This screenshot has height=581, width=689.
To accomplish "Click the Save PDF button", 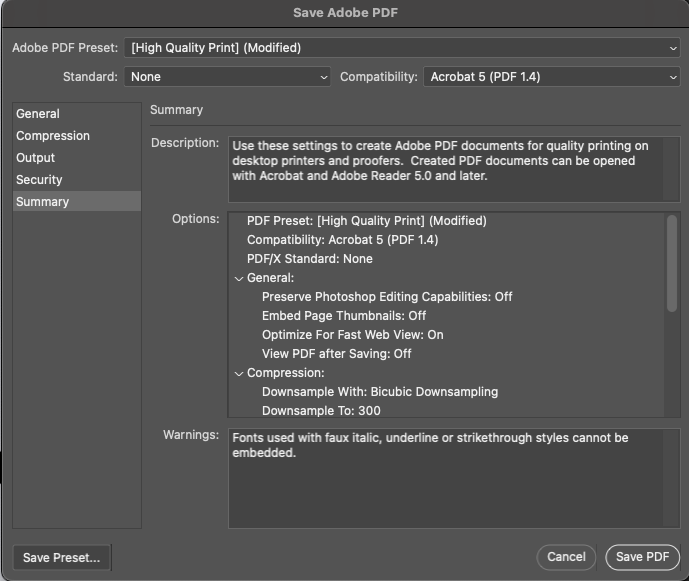I will coord(642,557).
